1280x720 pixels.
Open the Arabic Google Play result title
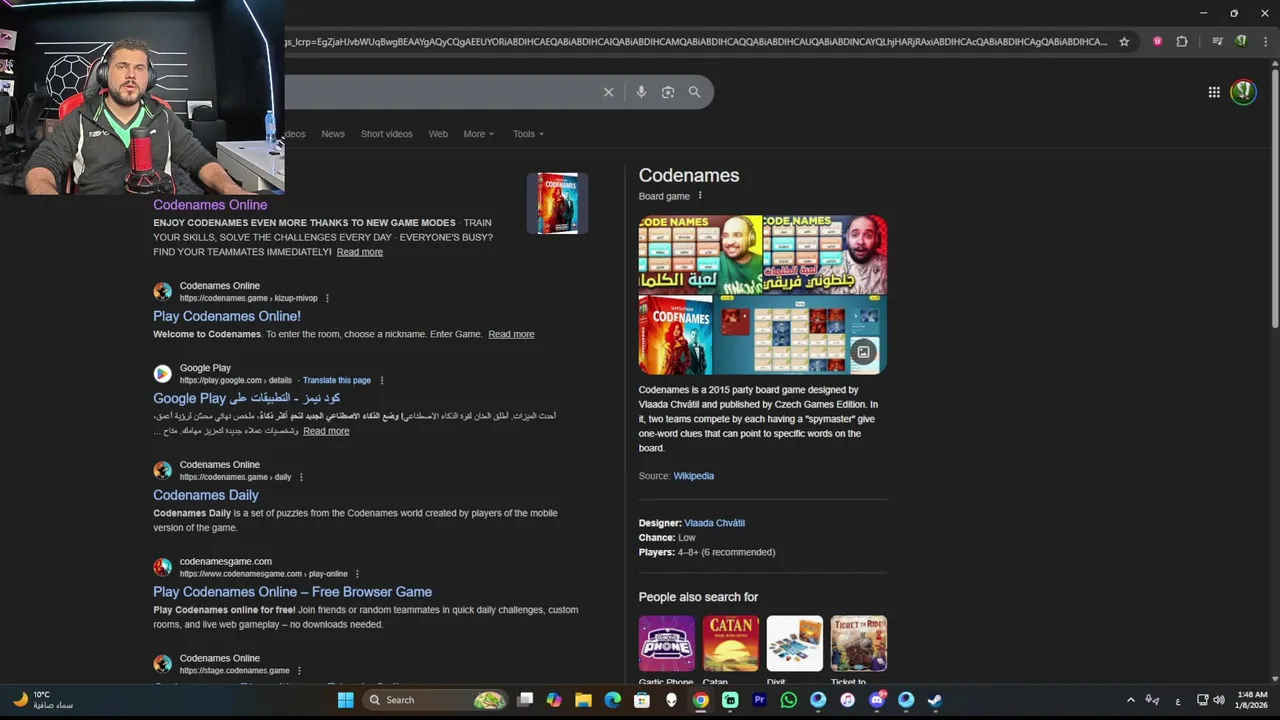pos(247,398)
